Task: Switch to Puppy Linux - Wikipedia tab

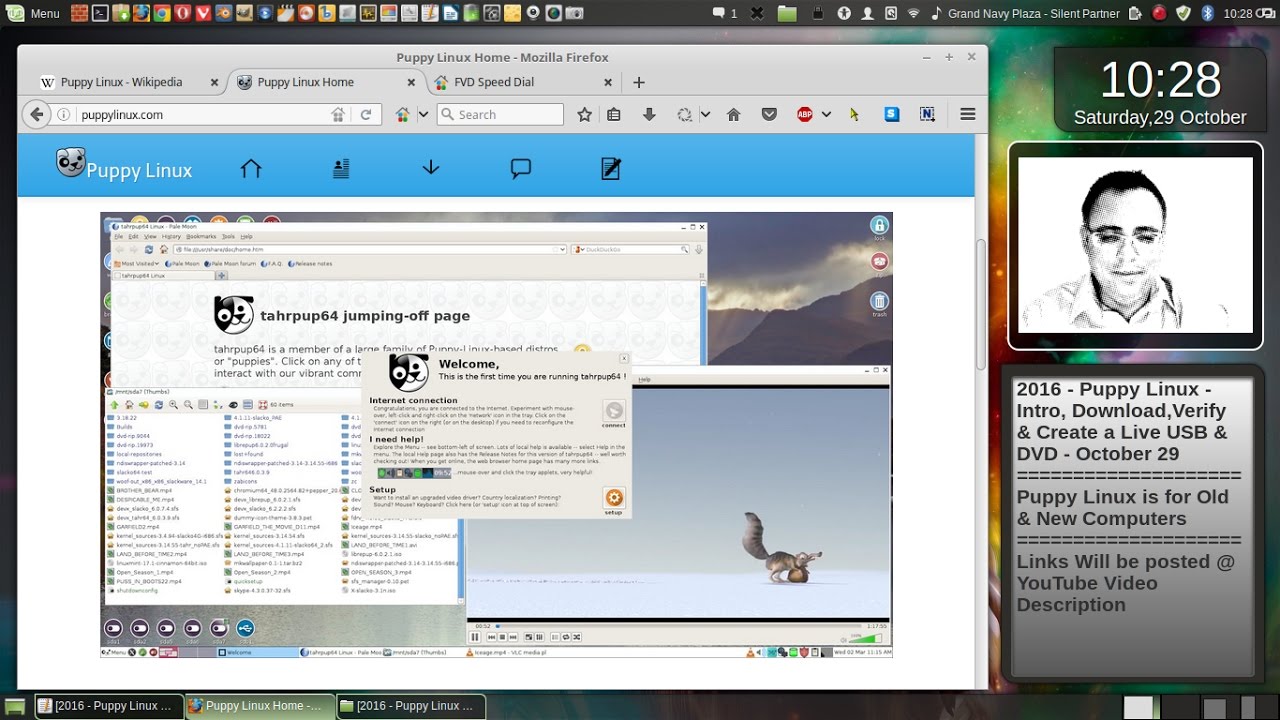Action: (x=120, y=82)
